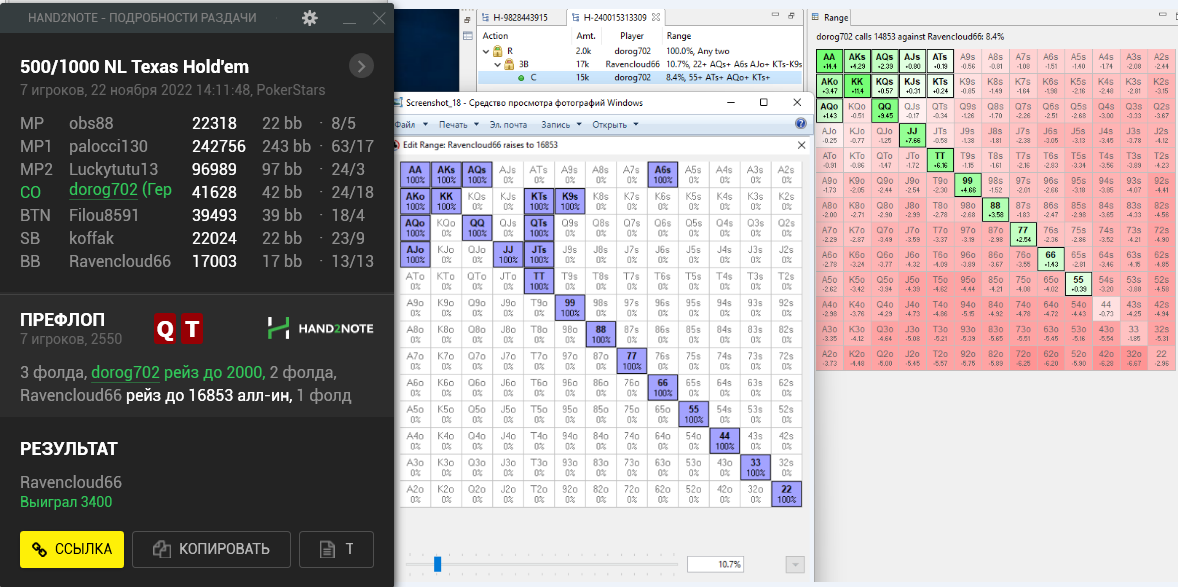This screenshot has width=1178, height=587.
Task: Click 100.0%, Any two range text
Action: pyautogui.click(x=697, y=50)
